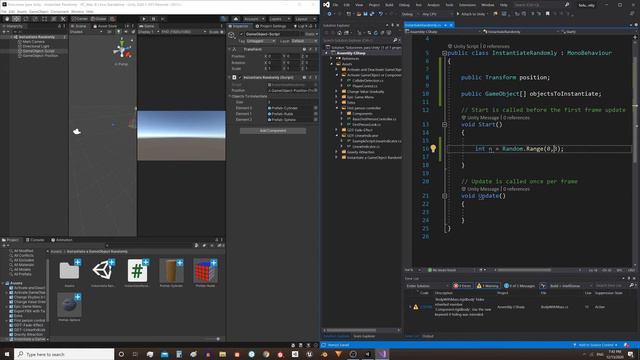Click the Solution Explorer refresh icon
The width and height of the screenshot is (640, 360).
[x=376, y=33]
